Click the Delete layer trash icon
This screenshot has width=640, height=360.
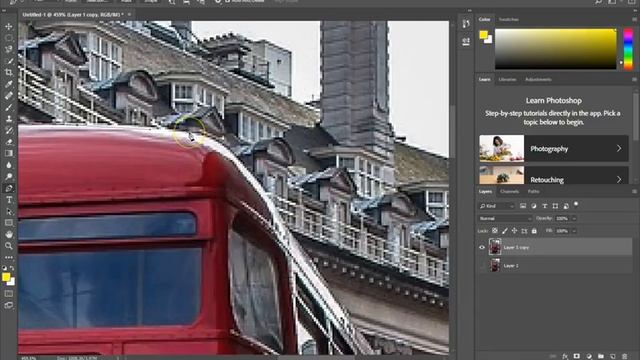[624, 356]
